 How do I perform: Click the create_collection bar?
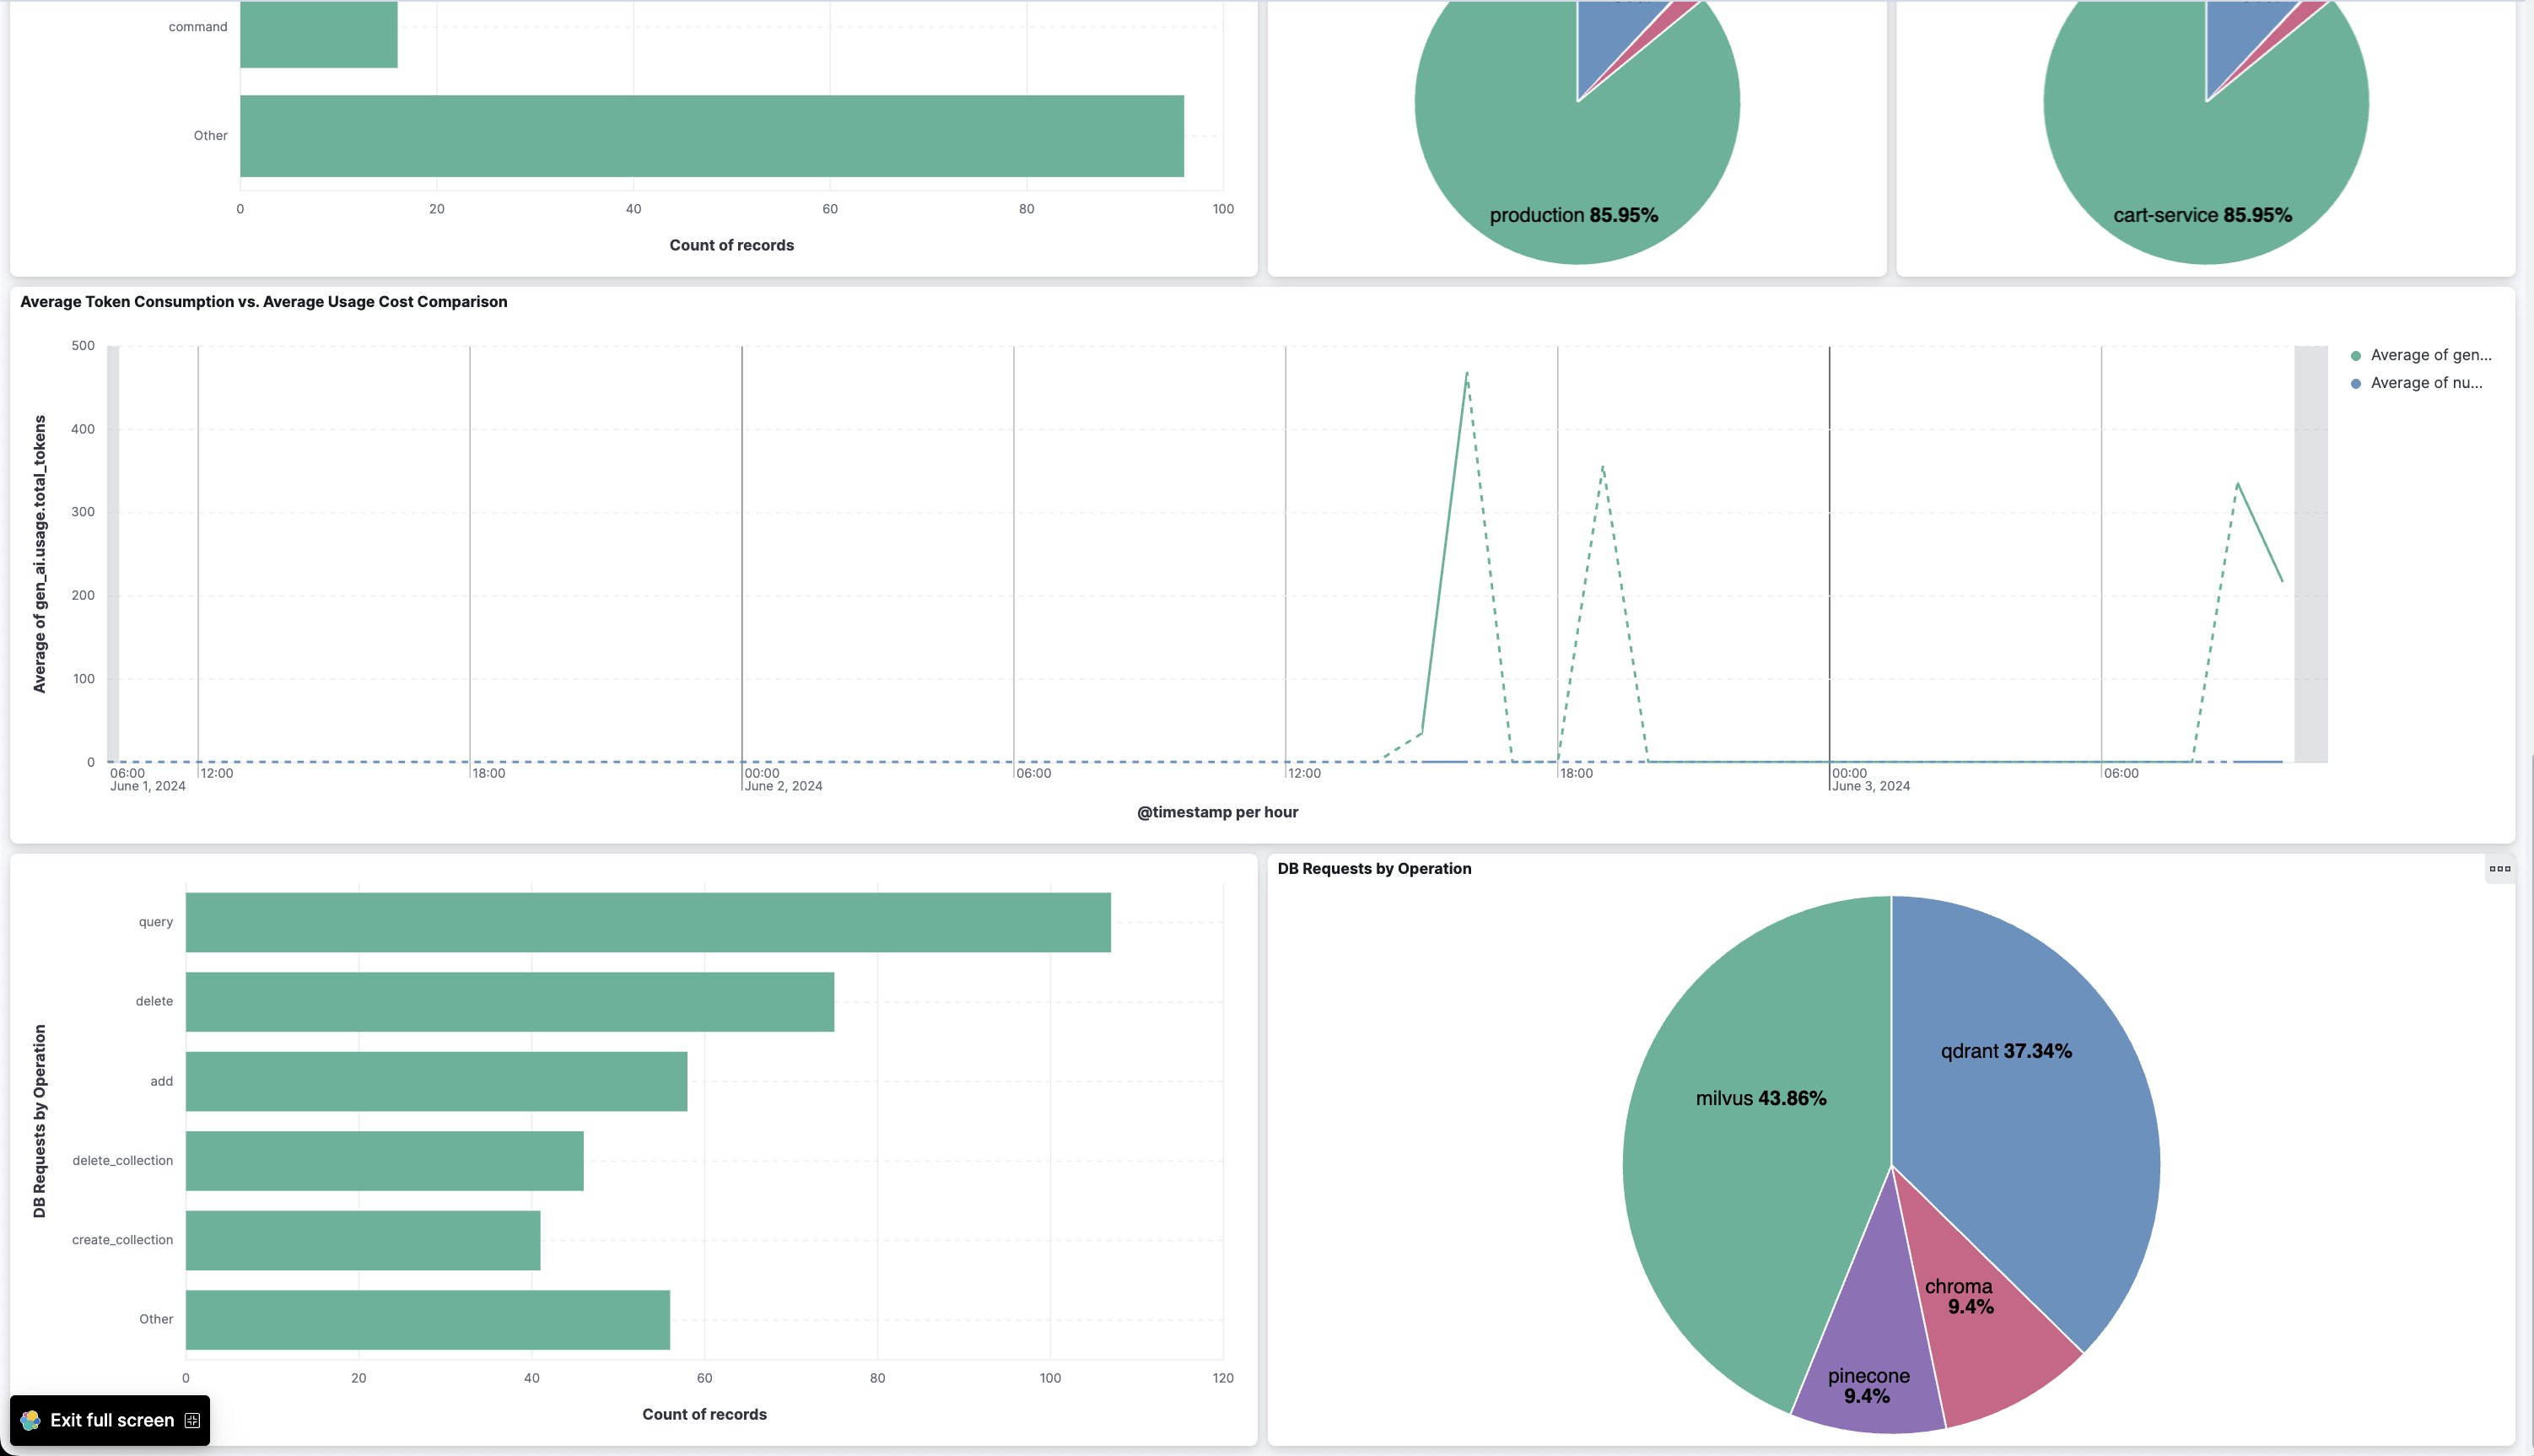point(363,1240)
